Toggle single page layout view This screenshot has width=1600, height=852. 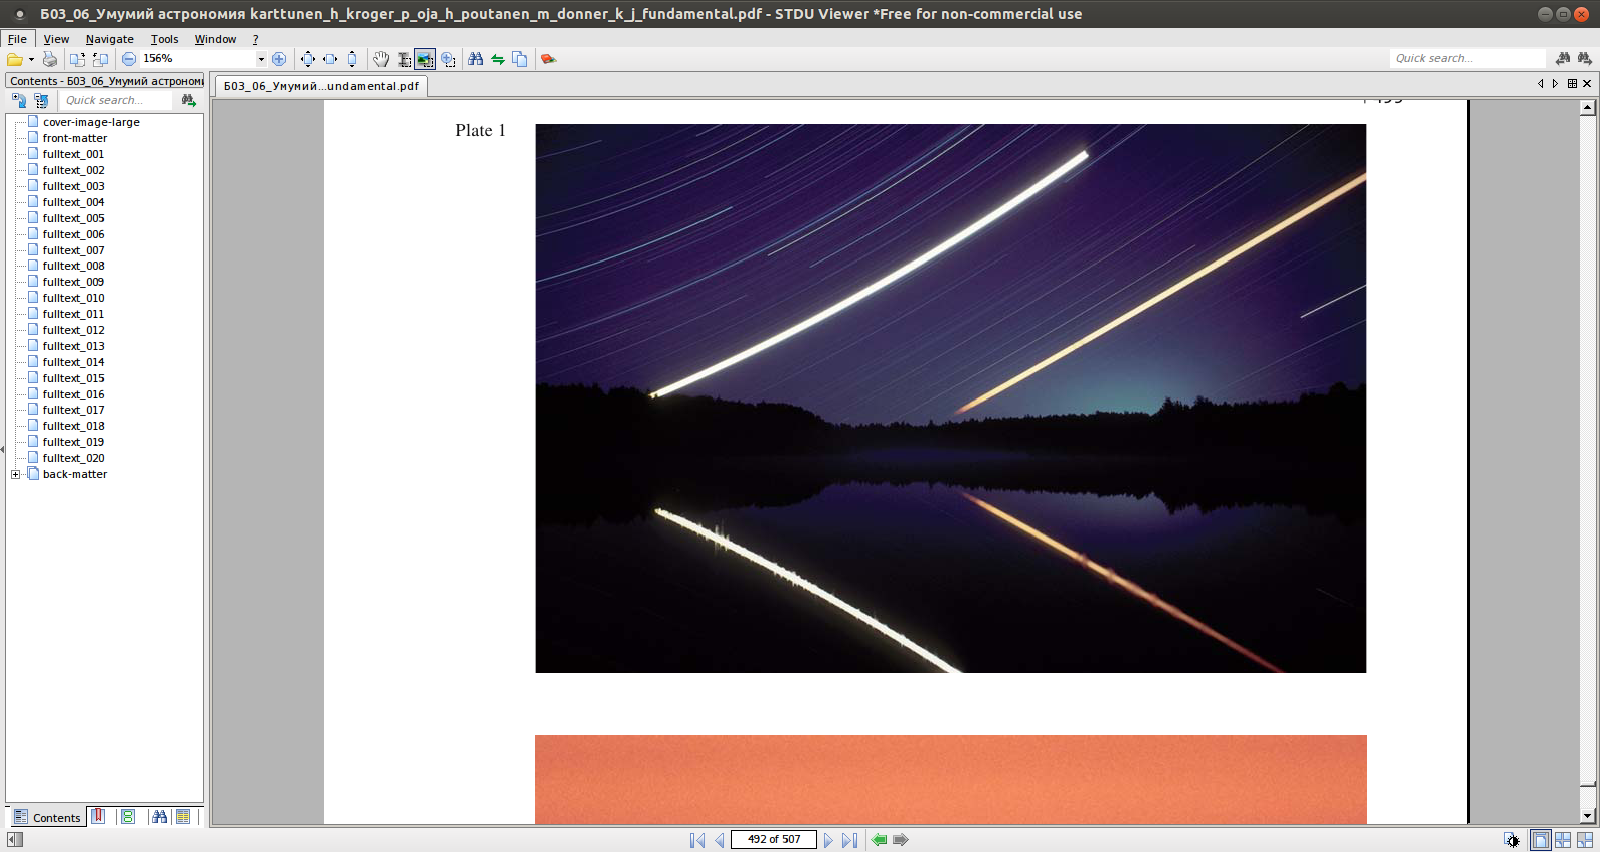1541,840
